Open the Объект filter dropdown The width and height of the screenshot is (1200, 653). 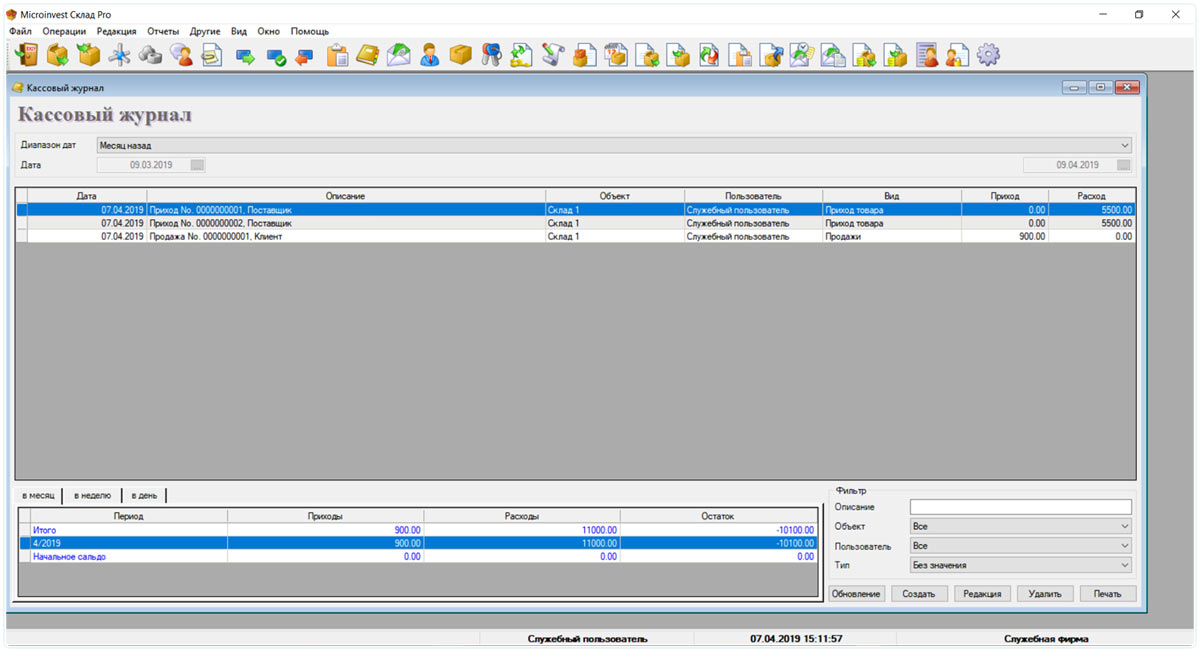(1125, 526)
